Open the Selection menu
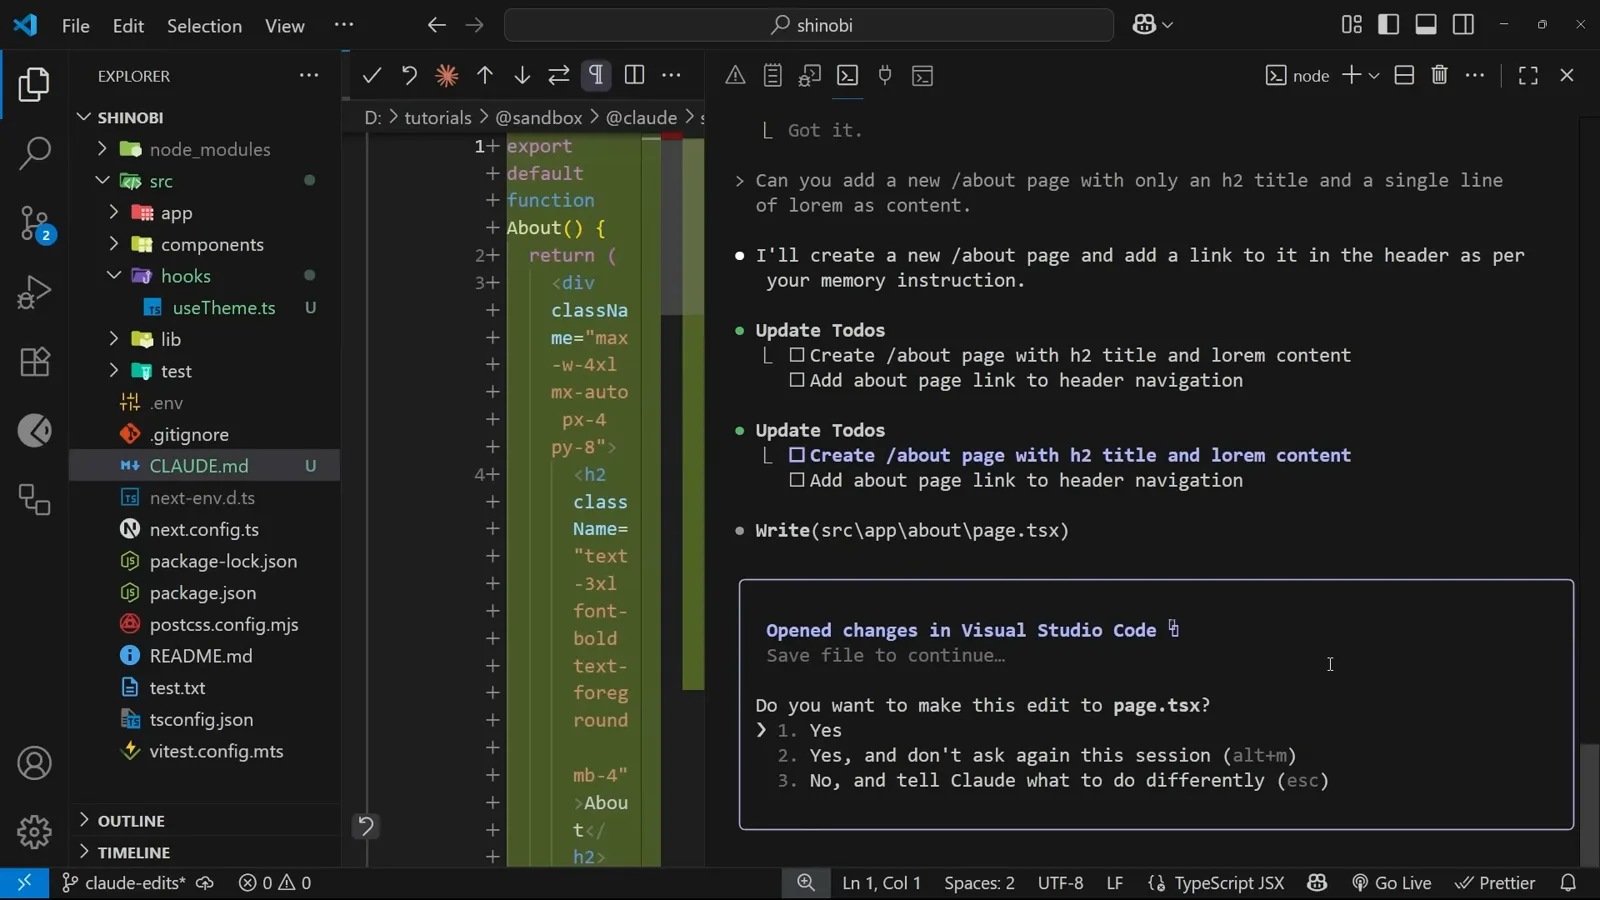 204,26
